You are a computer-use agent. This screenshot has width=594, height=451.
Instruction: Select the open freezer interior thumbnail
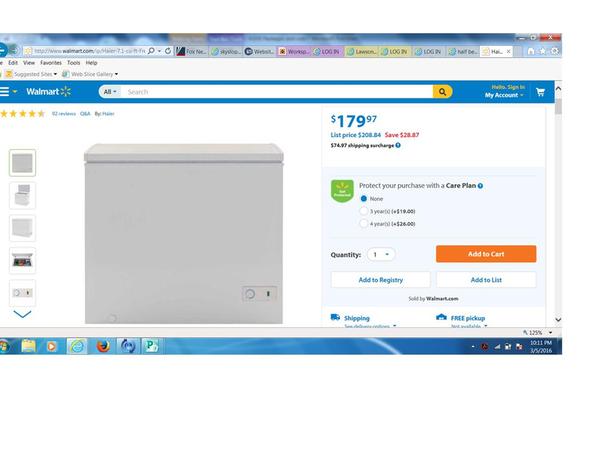click(x=22, y=261)
